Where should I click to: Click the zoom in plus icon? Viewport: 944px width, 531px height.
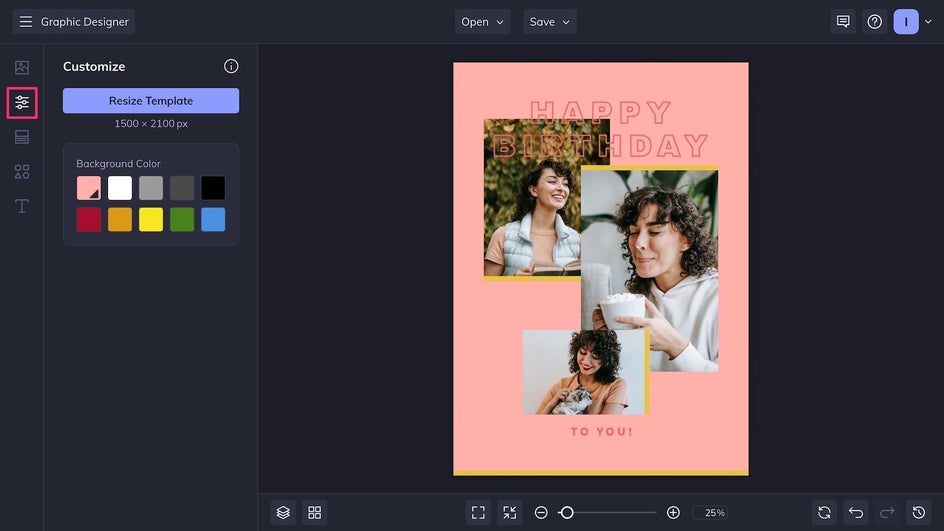tap(673, 512)
